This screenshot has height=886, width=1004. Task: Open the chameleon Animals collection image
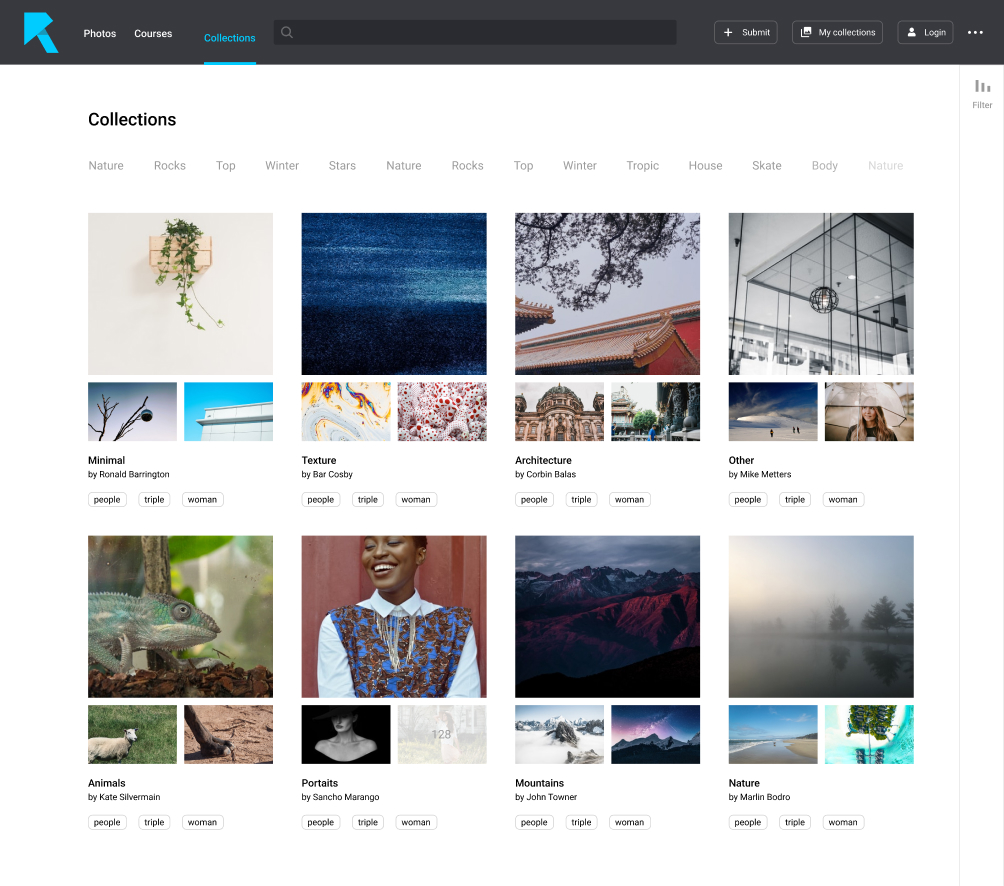click(180, 616)
